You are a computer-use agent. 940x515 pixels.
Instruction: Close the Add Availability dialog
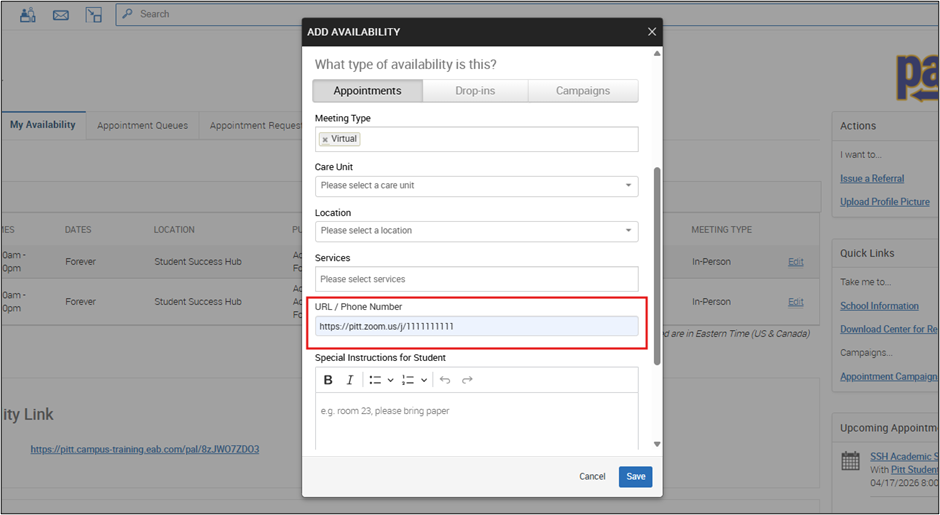coord(652,32)
